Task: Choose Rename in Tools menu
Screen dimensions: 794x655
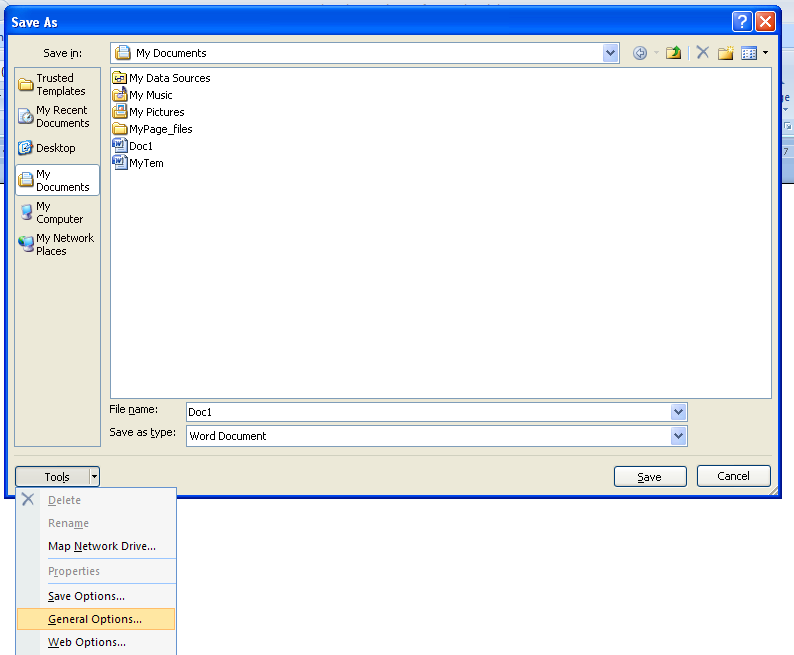Action: click(96, 523)
